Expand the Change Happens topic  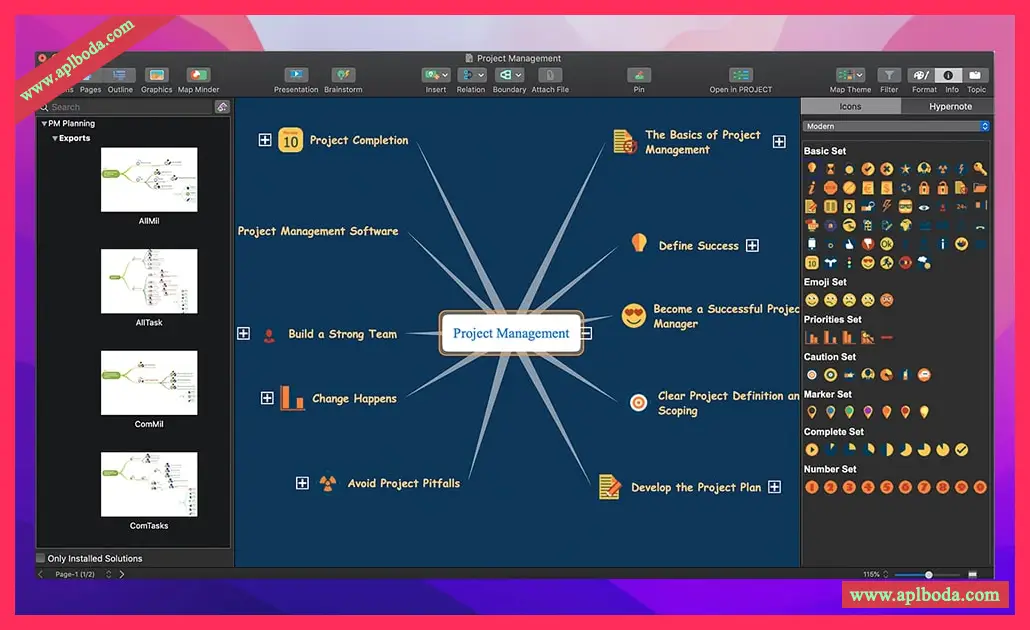click(x=267, y=398)
